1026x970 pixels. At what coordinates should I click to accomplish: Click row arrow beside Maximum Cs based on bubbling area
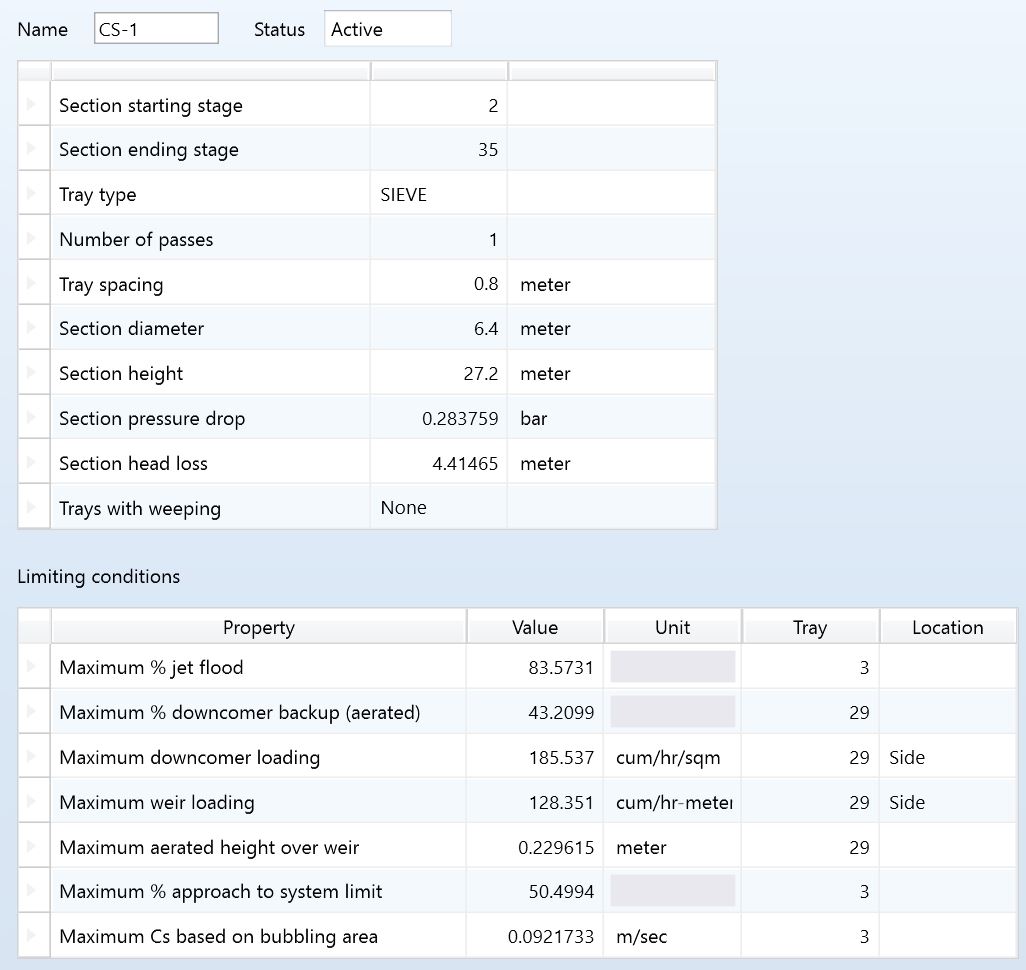(33, 936)
